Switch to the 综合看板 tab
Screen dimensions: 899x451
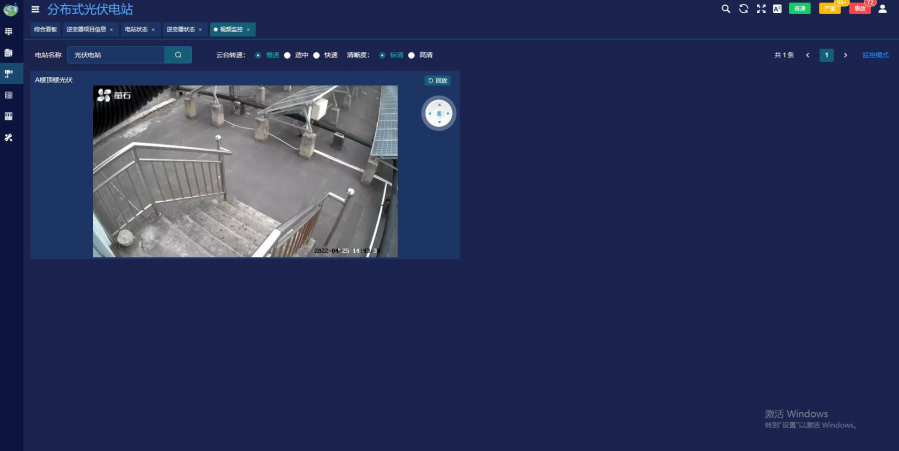pyautogui.click(x=45, y=29)
